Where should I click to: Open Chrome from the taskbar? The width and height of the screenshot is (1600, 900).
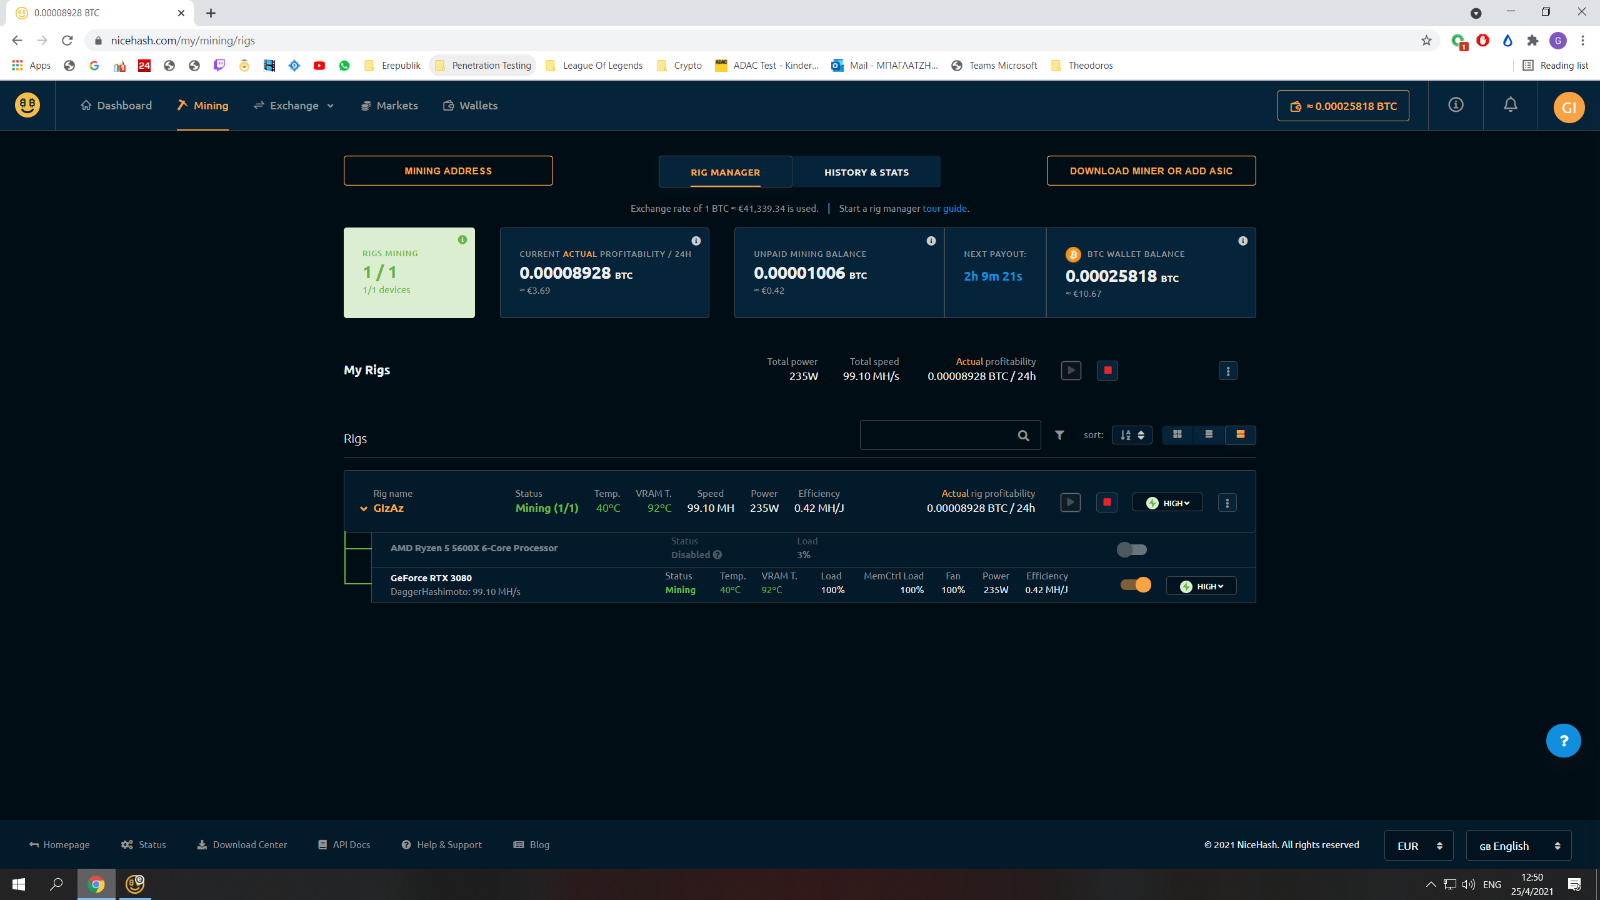pyautogui.click(x=96, y=884)
